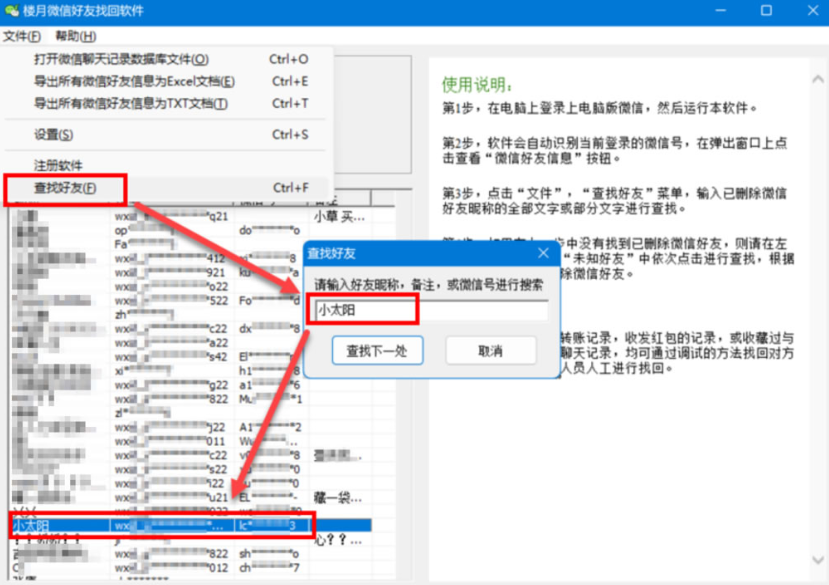Minimize the application window
829x585 pixels.
tap(720, 11)
